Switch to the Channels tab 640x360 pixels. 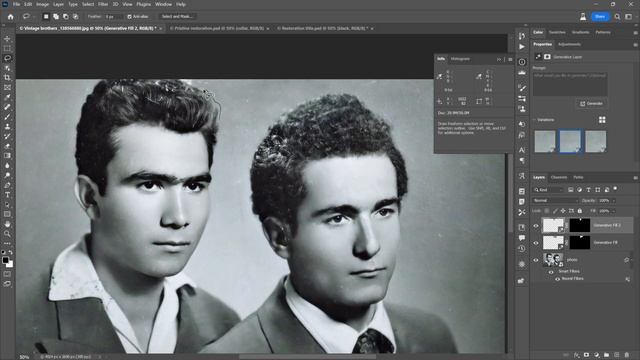pos(559,178)
